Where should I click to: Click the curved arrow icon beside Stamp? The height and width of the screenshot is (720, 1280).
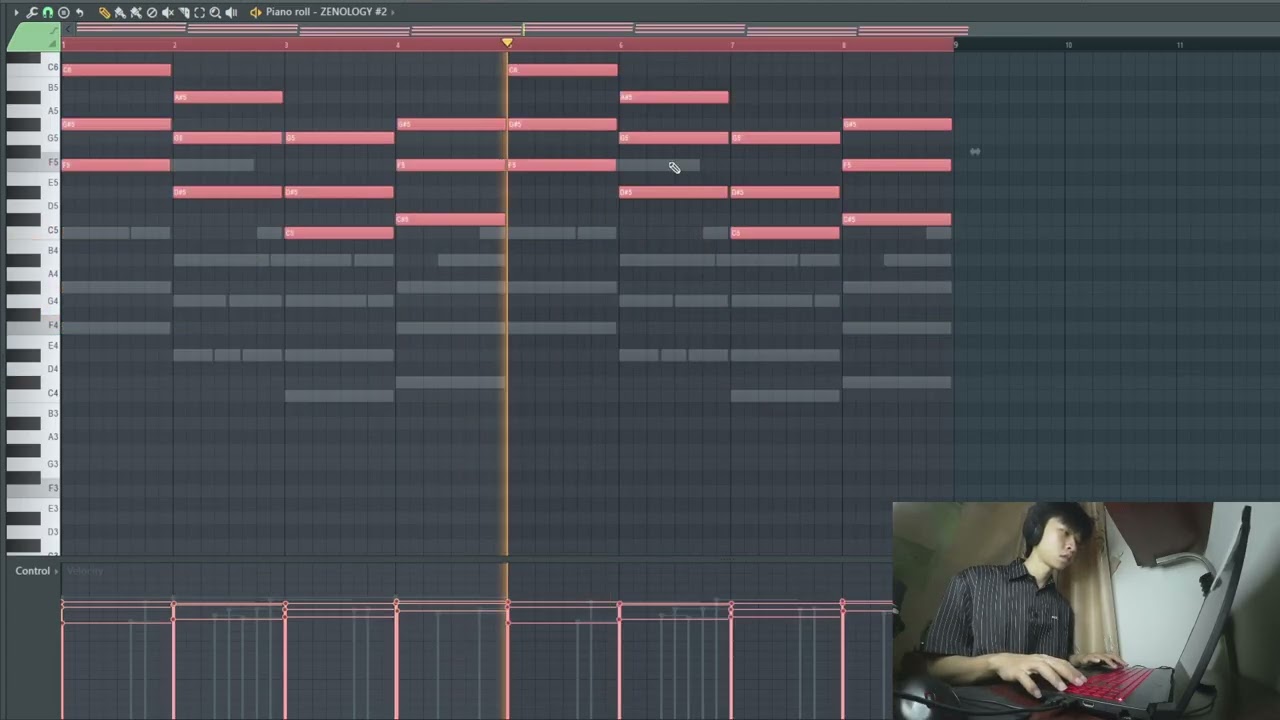tap(80, 13)
